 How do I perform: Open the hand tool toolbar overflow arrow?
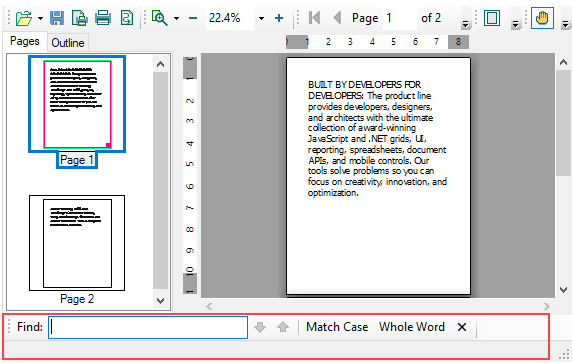pyautogui.click(x=565, y=24)
